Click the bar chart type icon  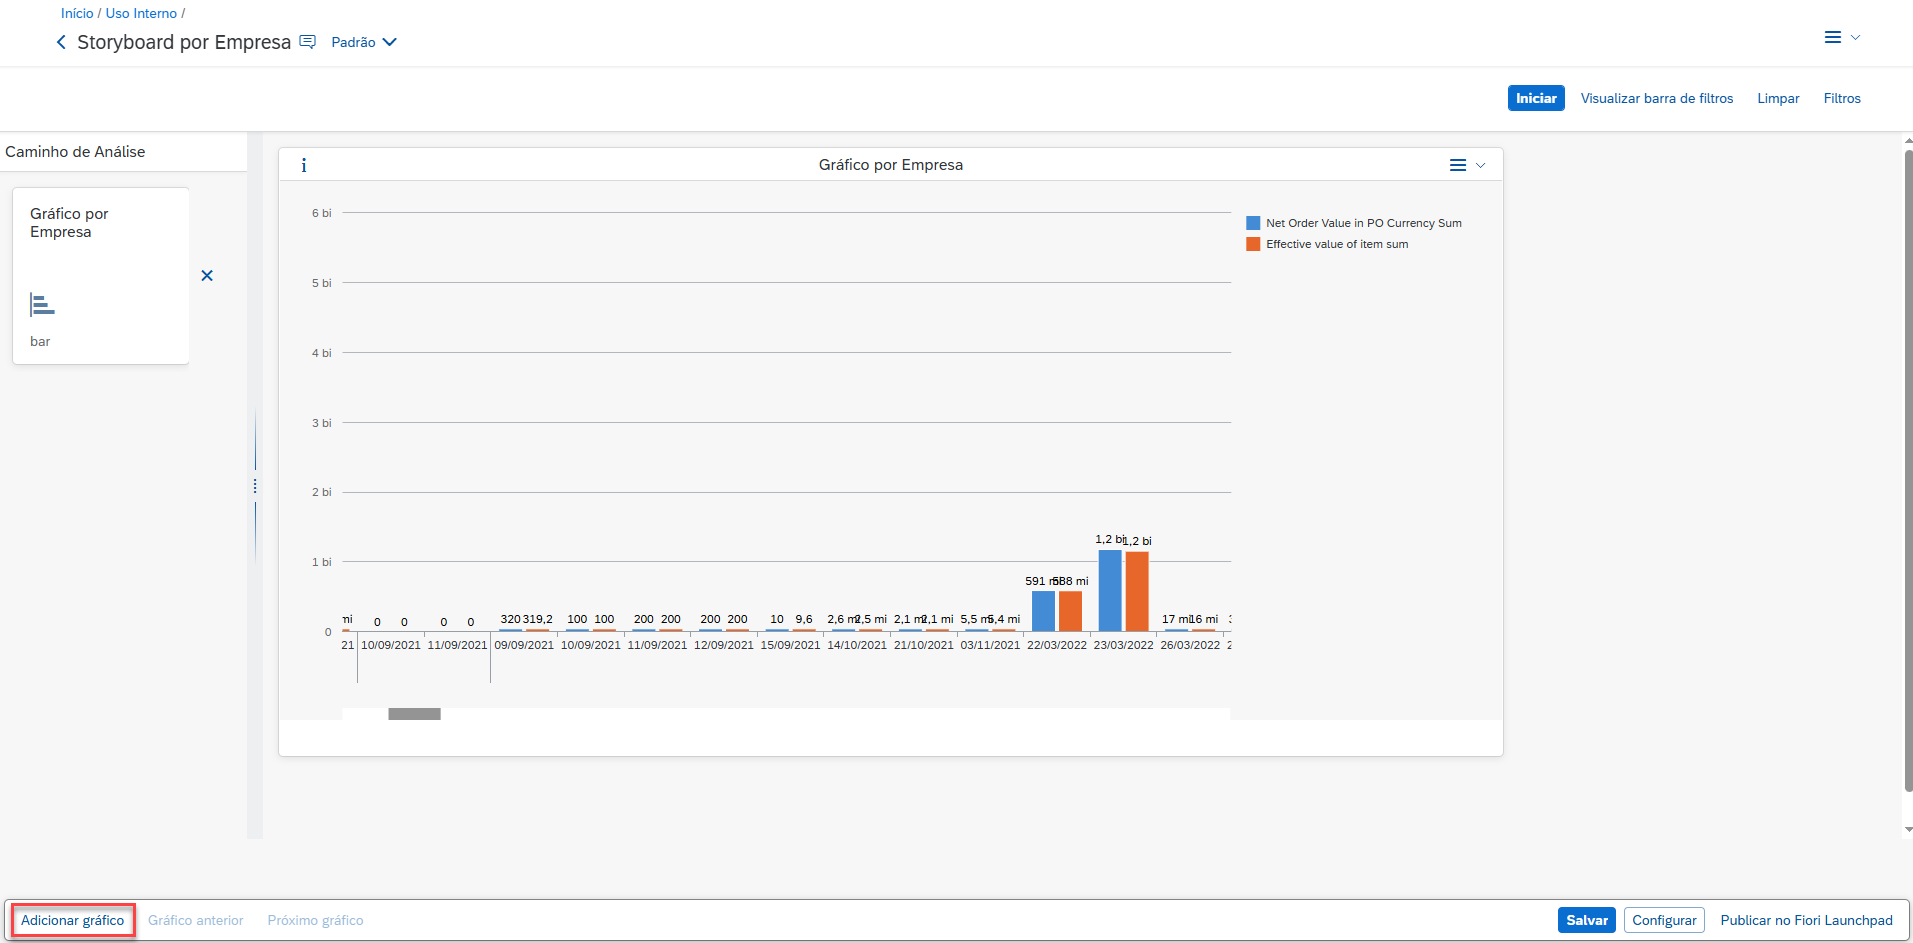click(x=42, y=305)
